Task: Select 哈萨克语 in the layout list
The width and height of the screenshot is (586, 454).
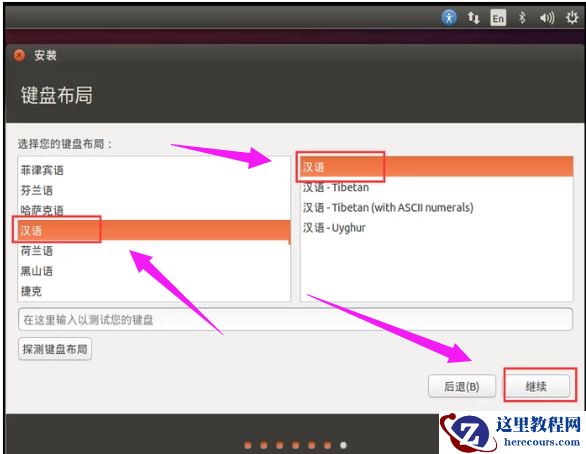Action: [154, 210]
